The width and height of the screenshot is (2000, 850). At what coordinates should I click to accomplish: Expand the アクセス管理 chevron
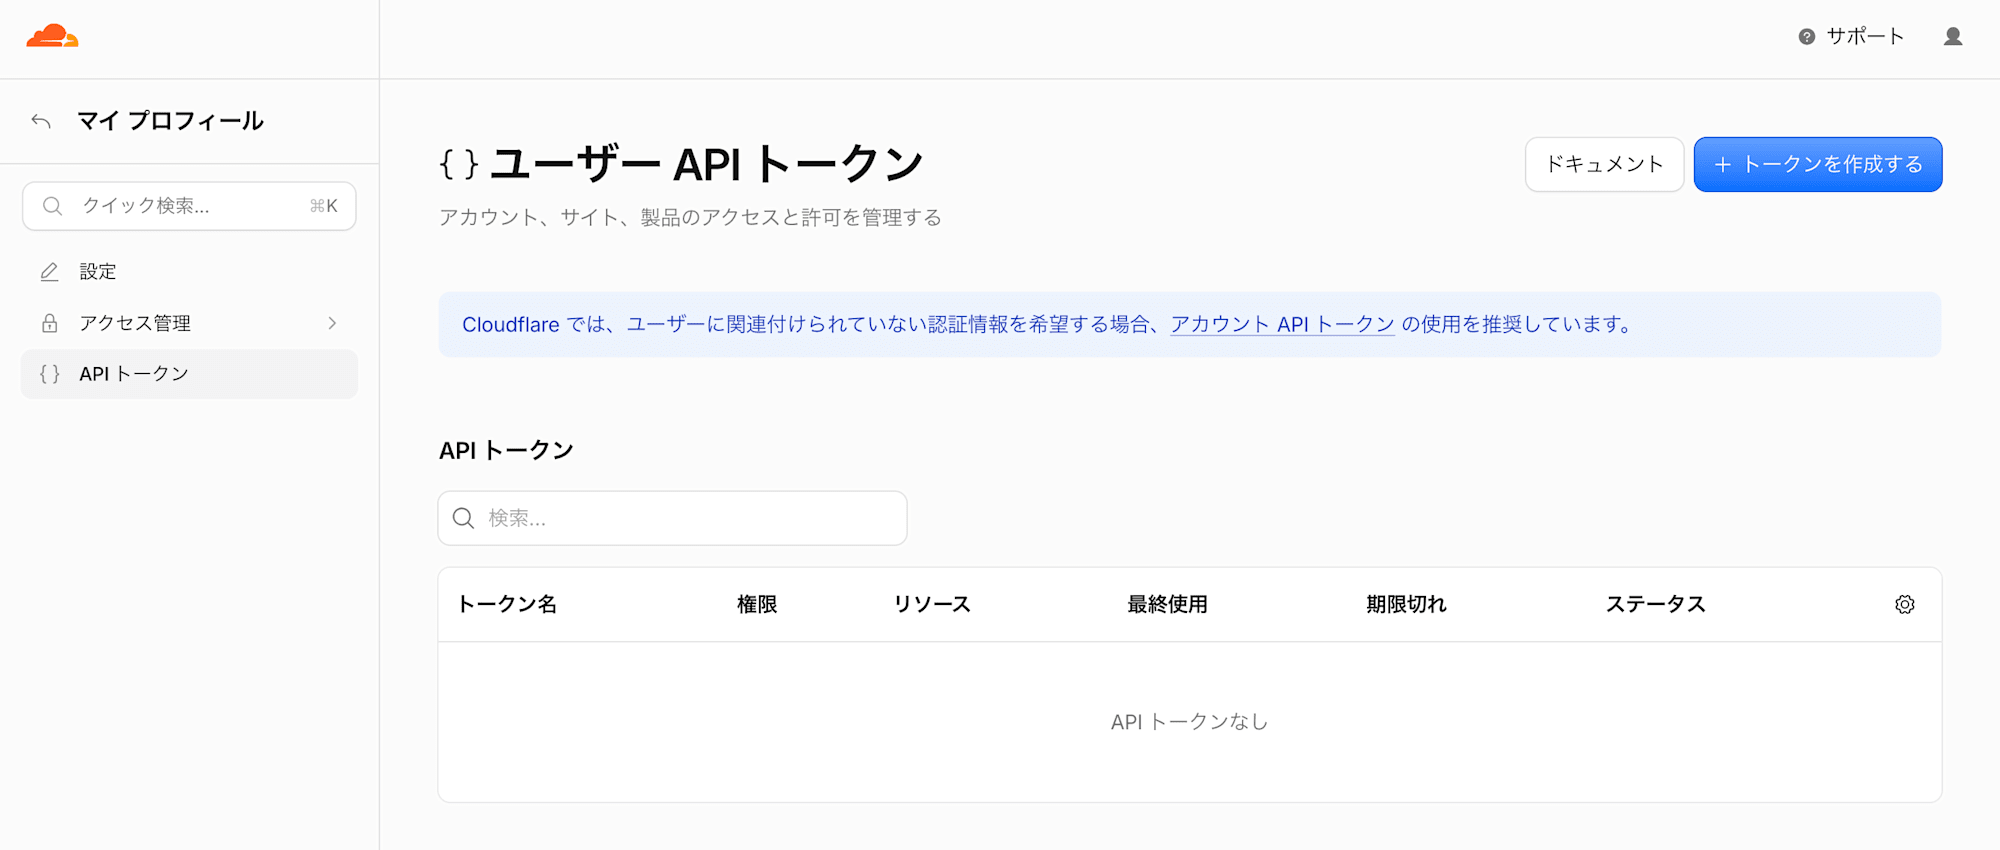(x=332, y=323)
